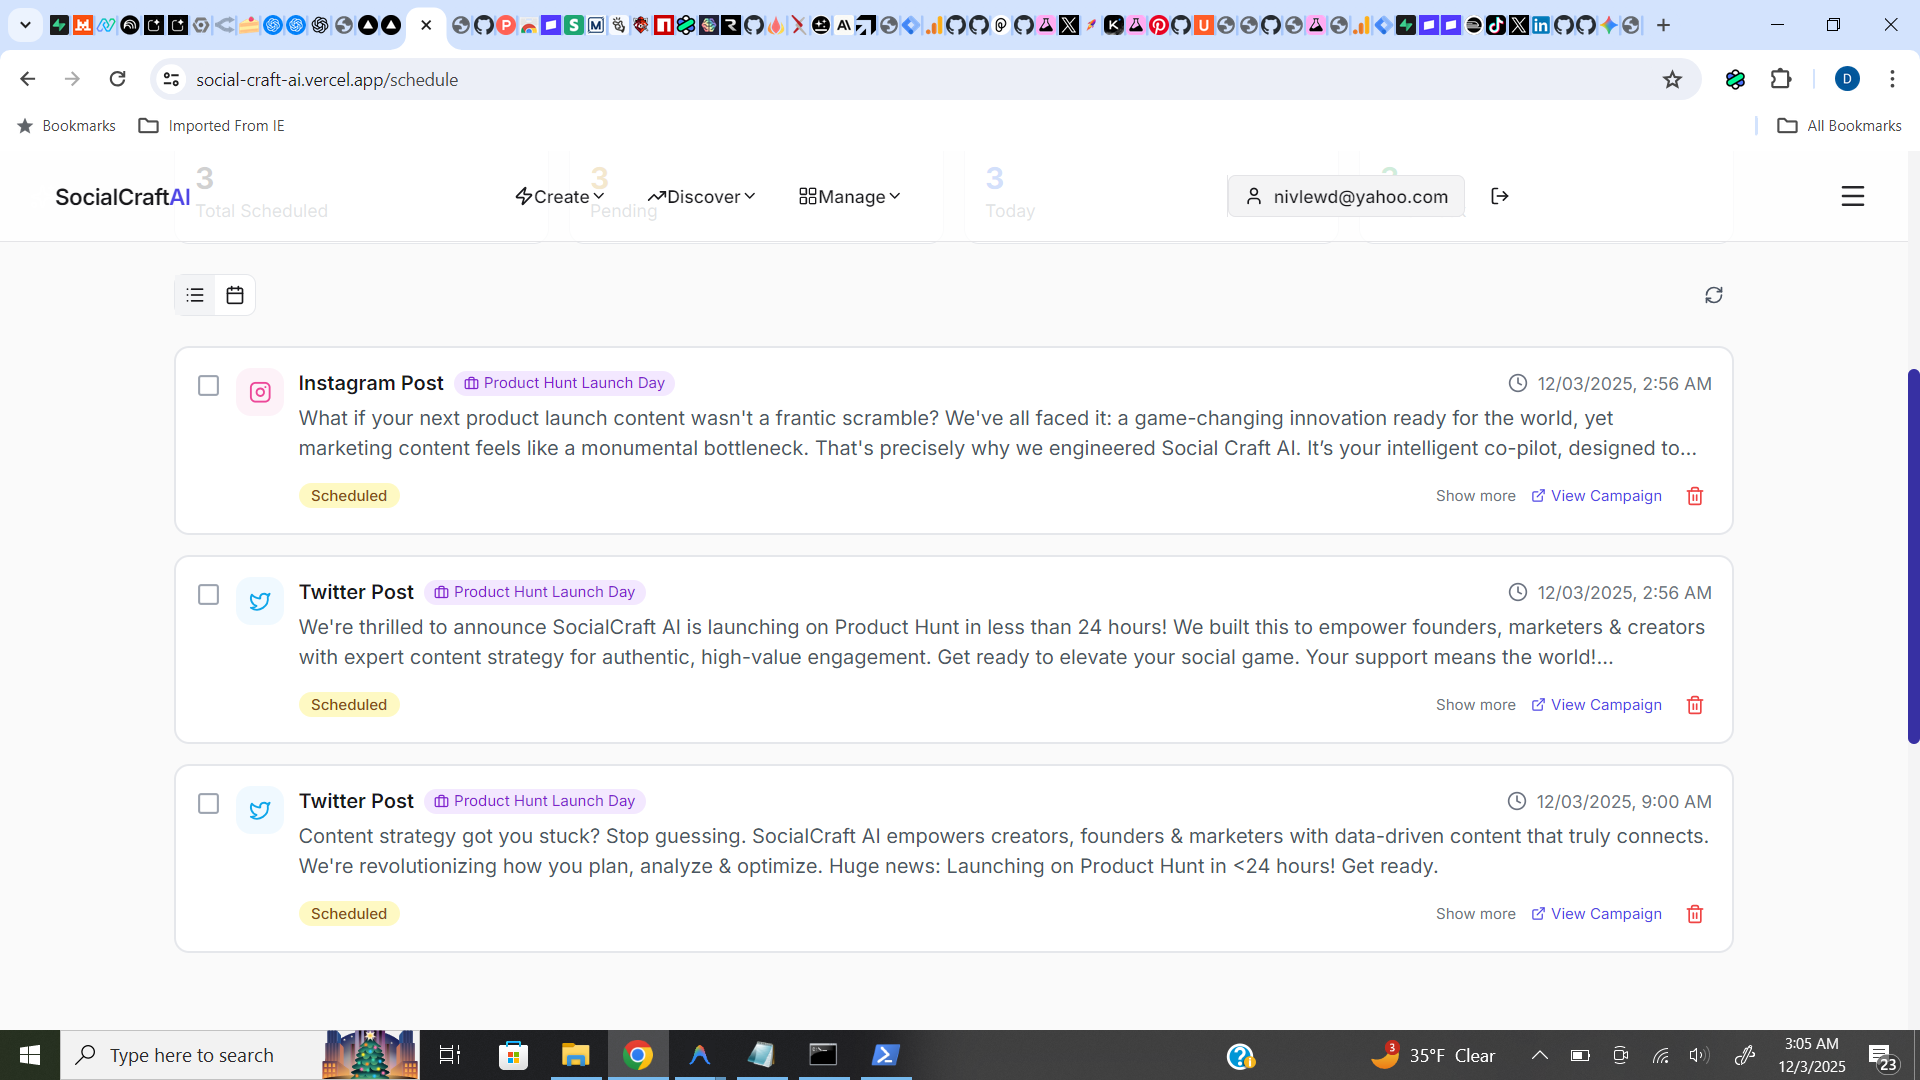The height and width of the screenshot is (1080, 1920).
Task: Switch to calendar view icon
Action: pos(235,295)
